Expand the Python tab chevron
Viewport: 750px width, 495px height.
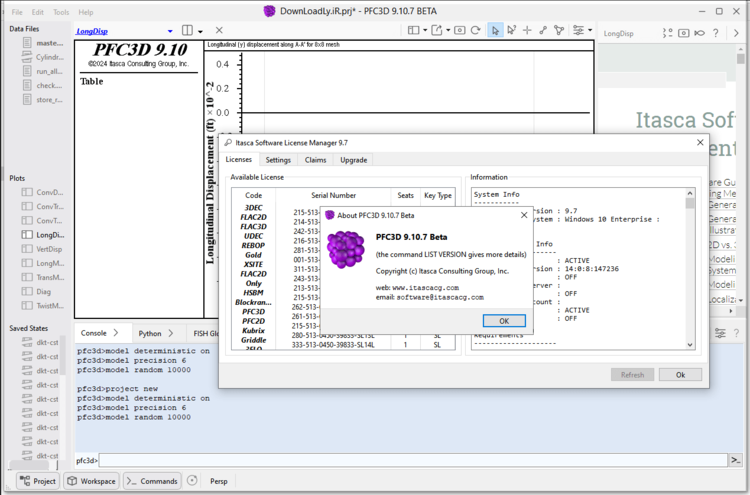(x=169, y=333)
